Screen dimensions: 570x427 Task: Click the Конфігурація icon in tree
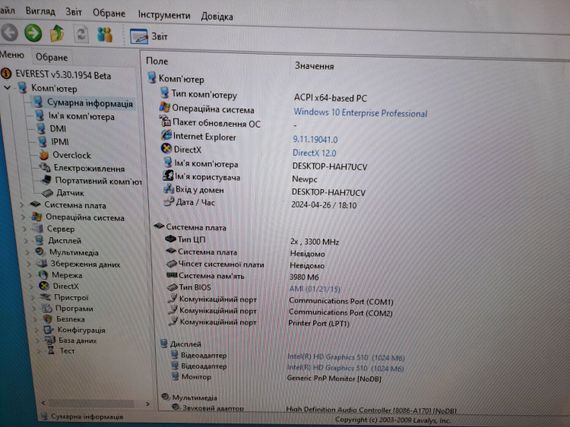point(48,330)
